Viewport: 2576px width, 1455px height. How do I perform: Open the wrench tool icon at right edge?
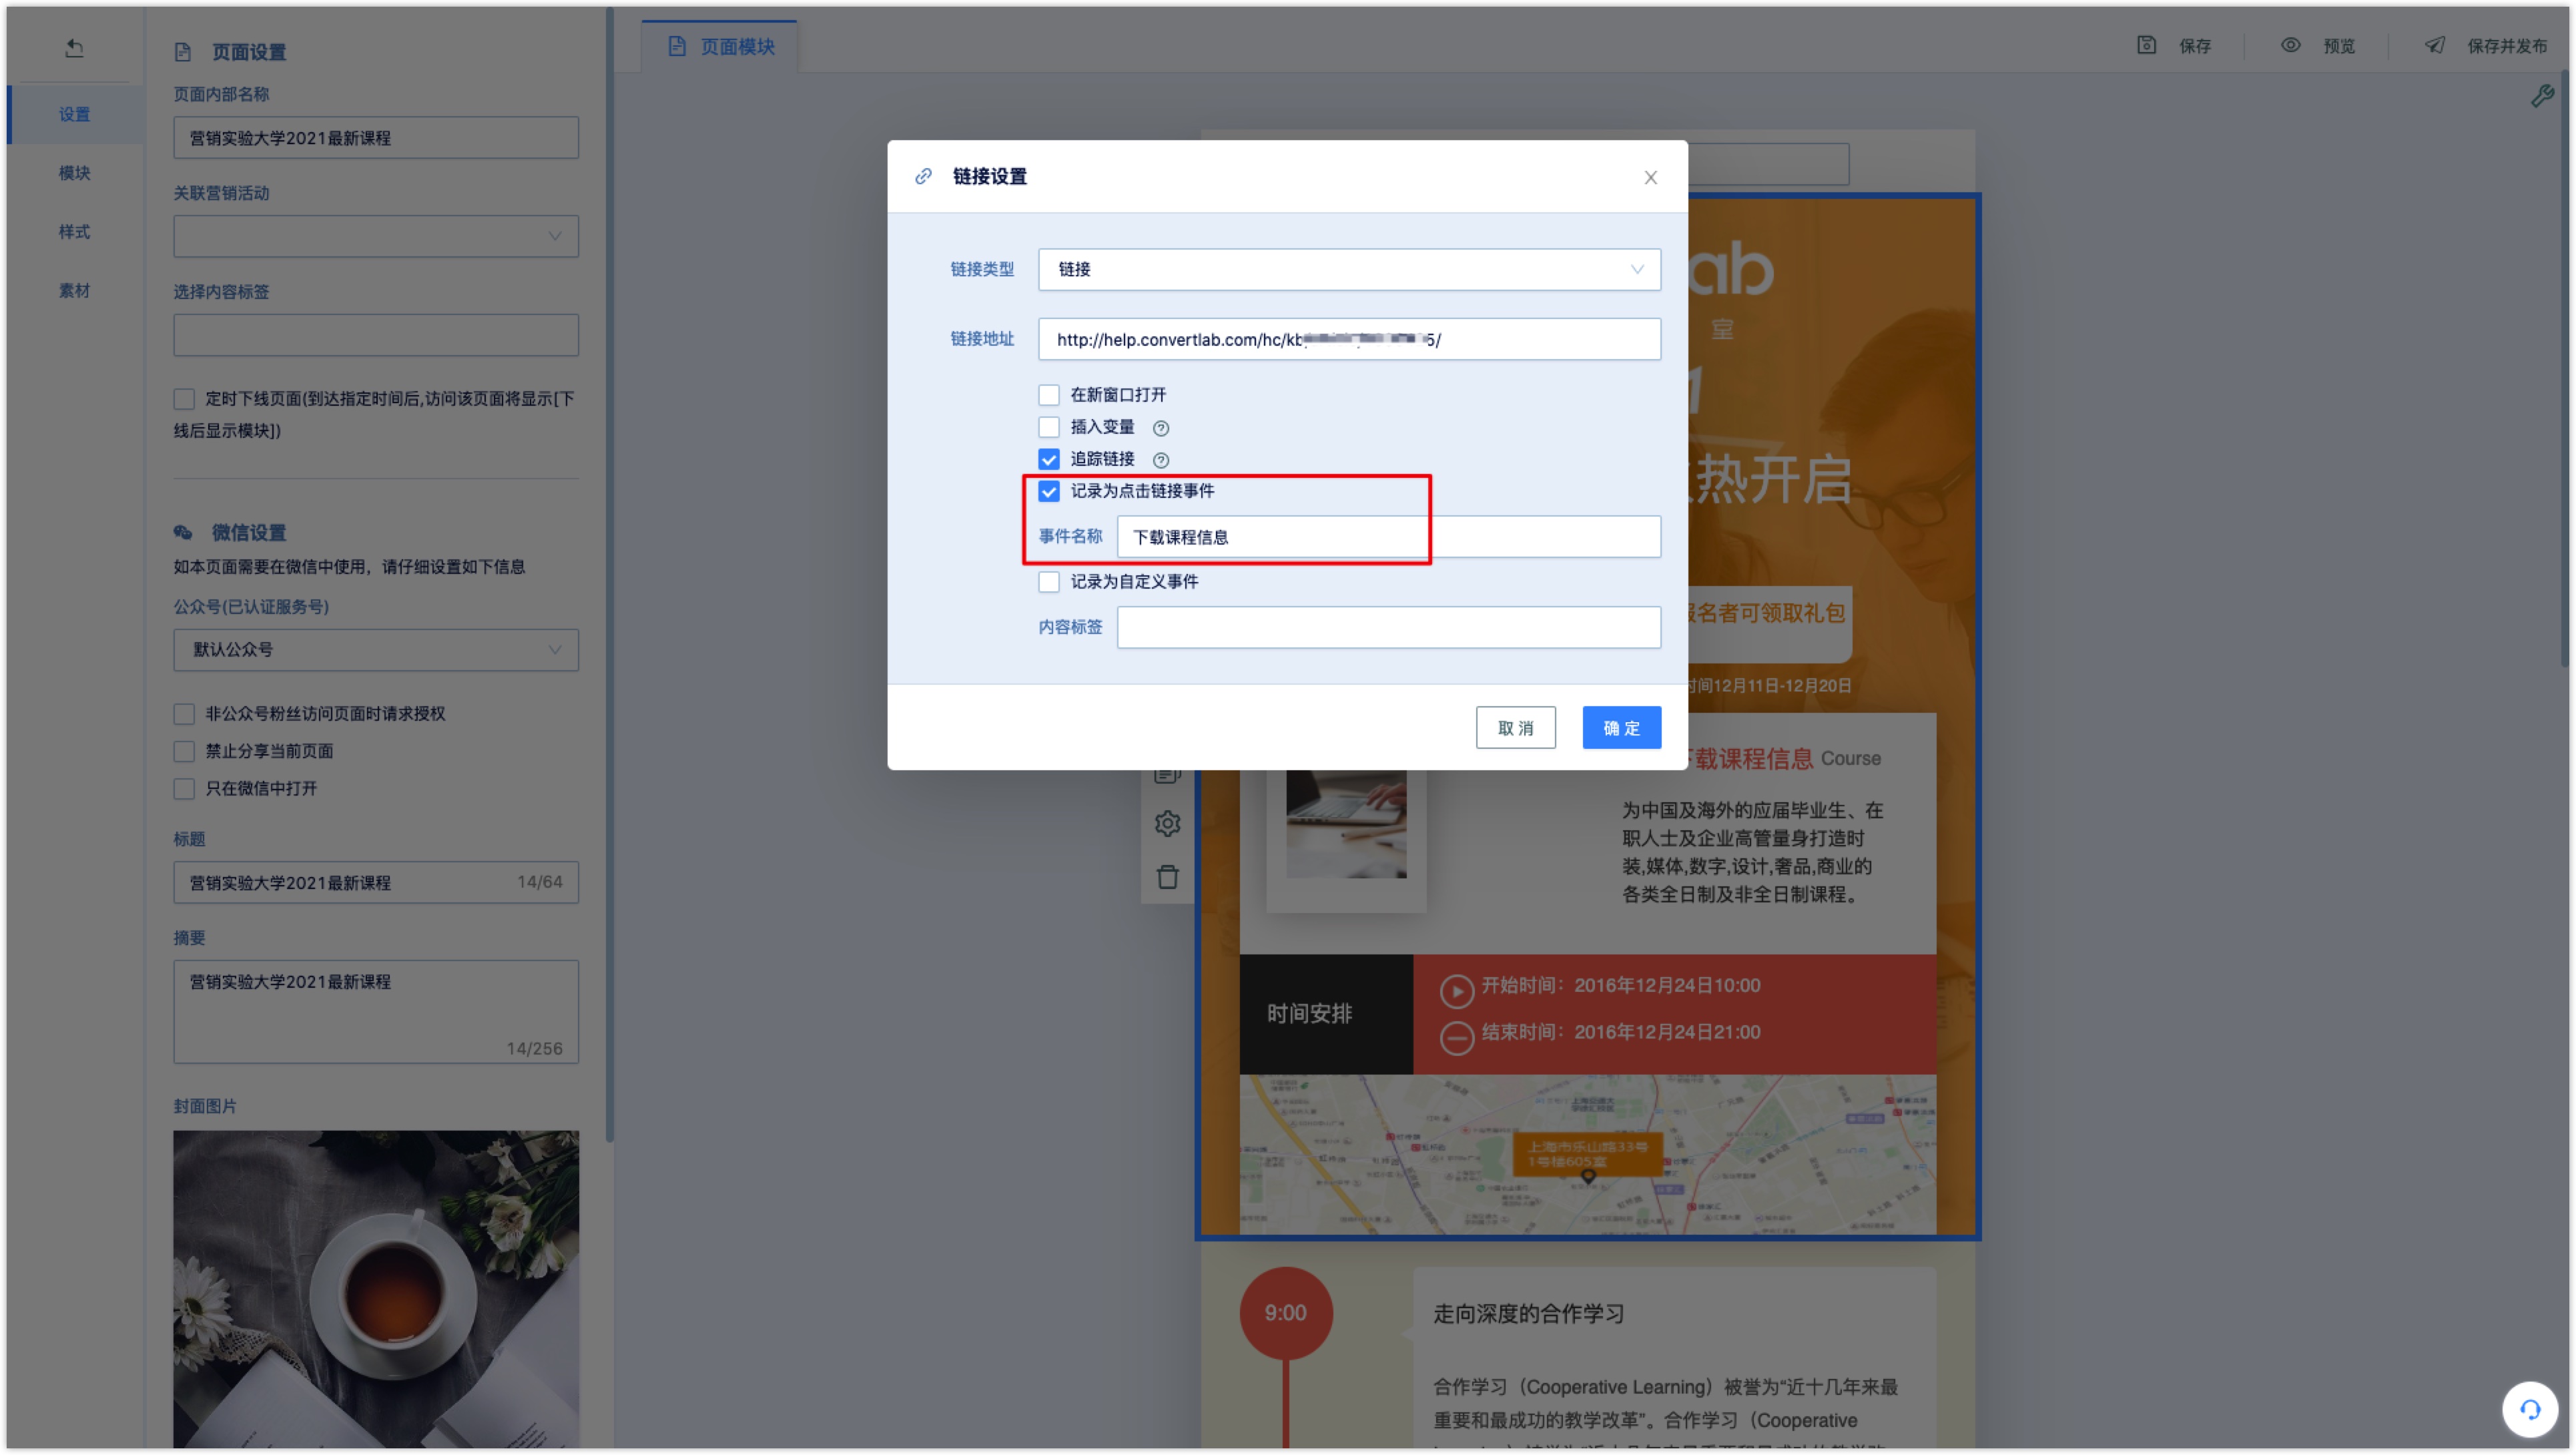[x=2541, y=96]
